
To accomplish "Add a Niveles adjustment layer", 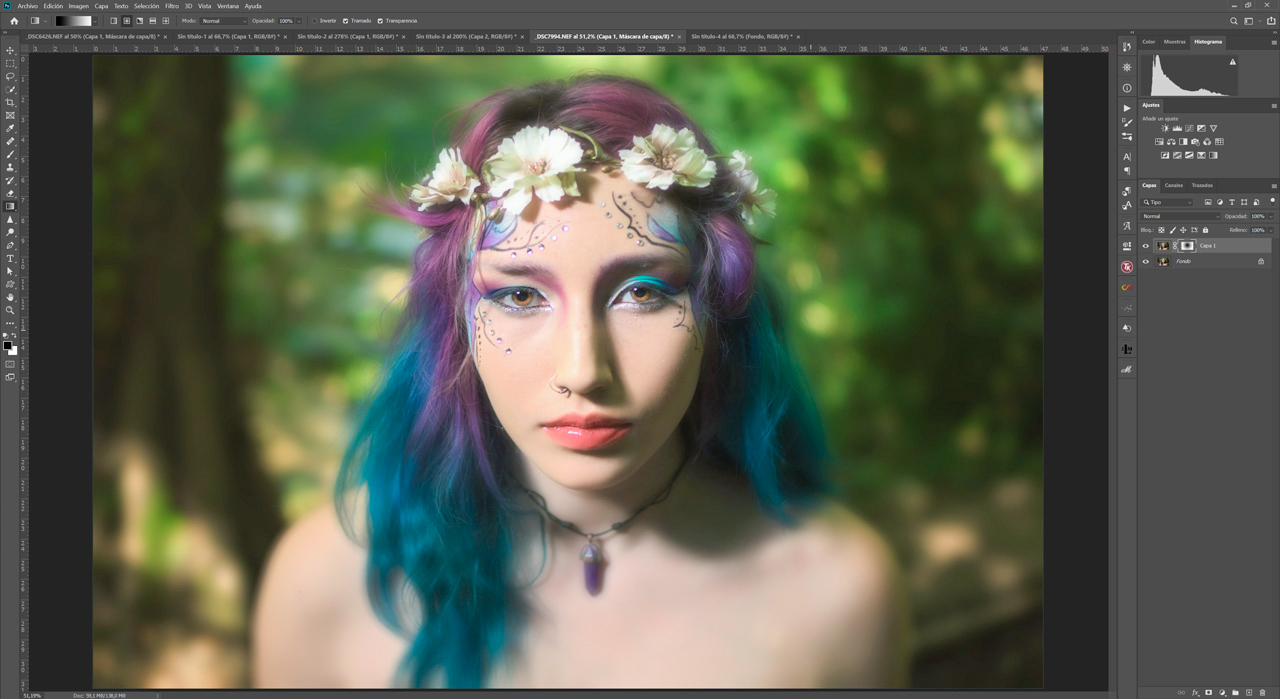I will point(1177,129).
